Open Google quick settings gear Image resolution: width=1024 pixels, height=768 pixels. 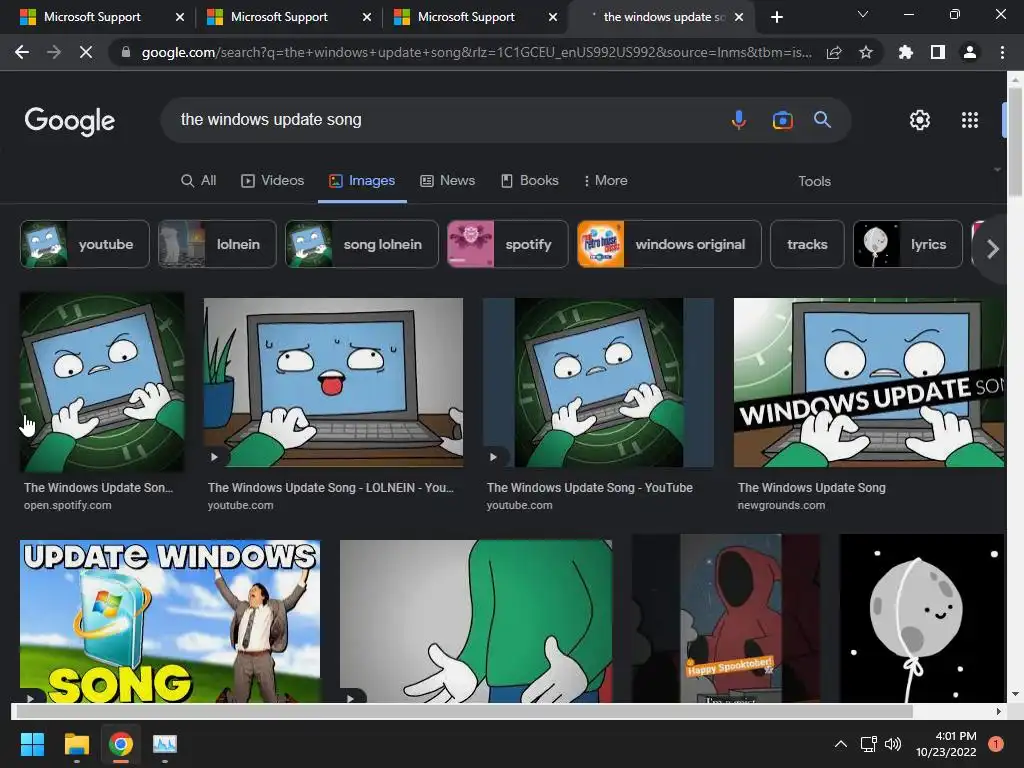[x=920, y=120]
